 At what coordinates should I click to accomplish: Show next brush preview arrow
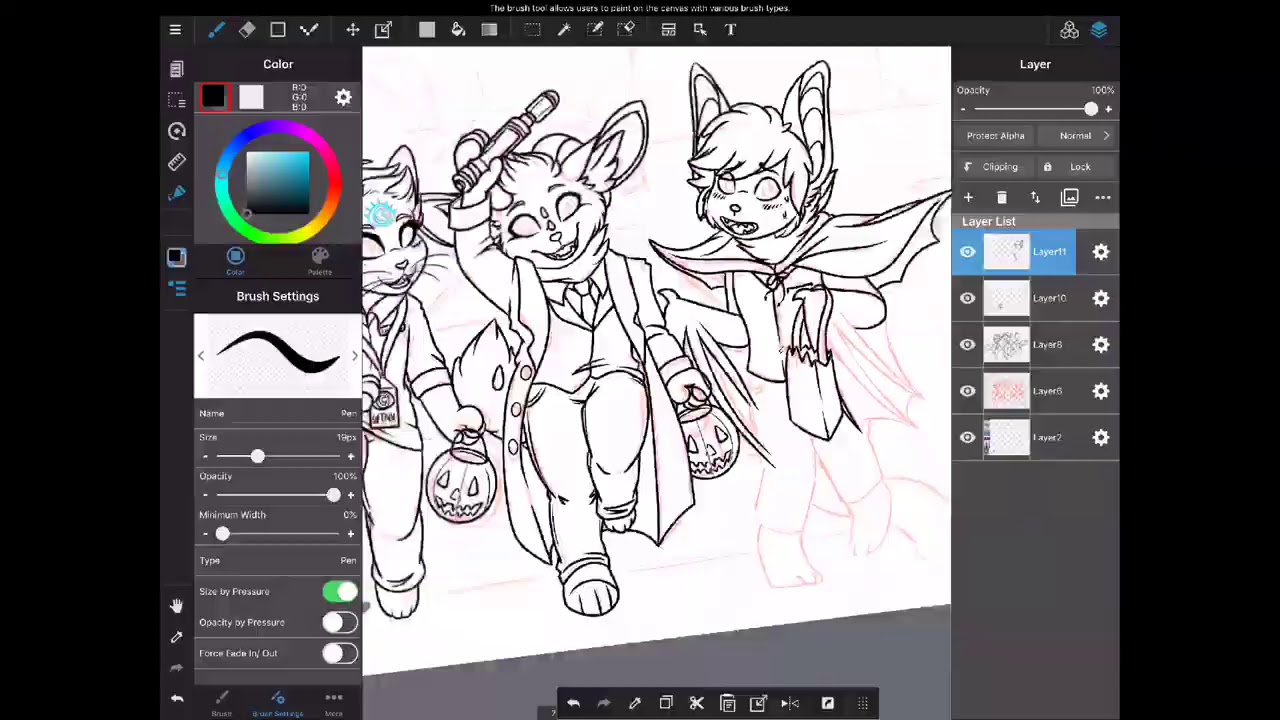tap(355, 356)
